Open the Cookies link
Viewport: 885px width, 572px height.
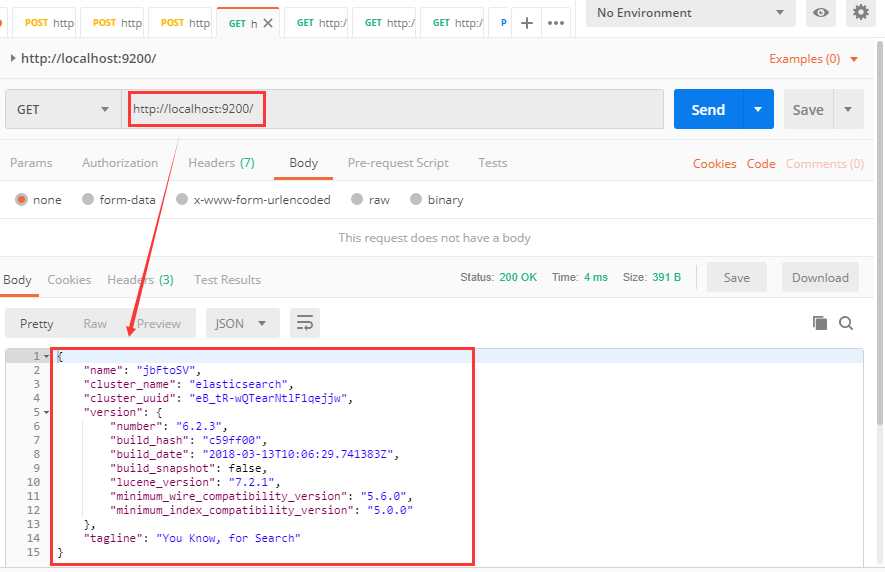(715, 163)
